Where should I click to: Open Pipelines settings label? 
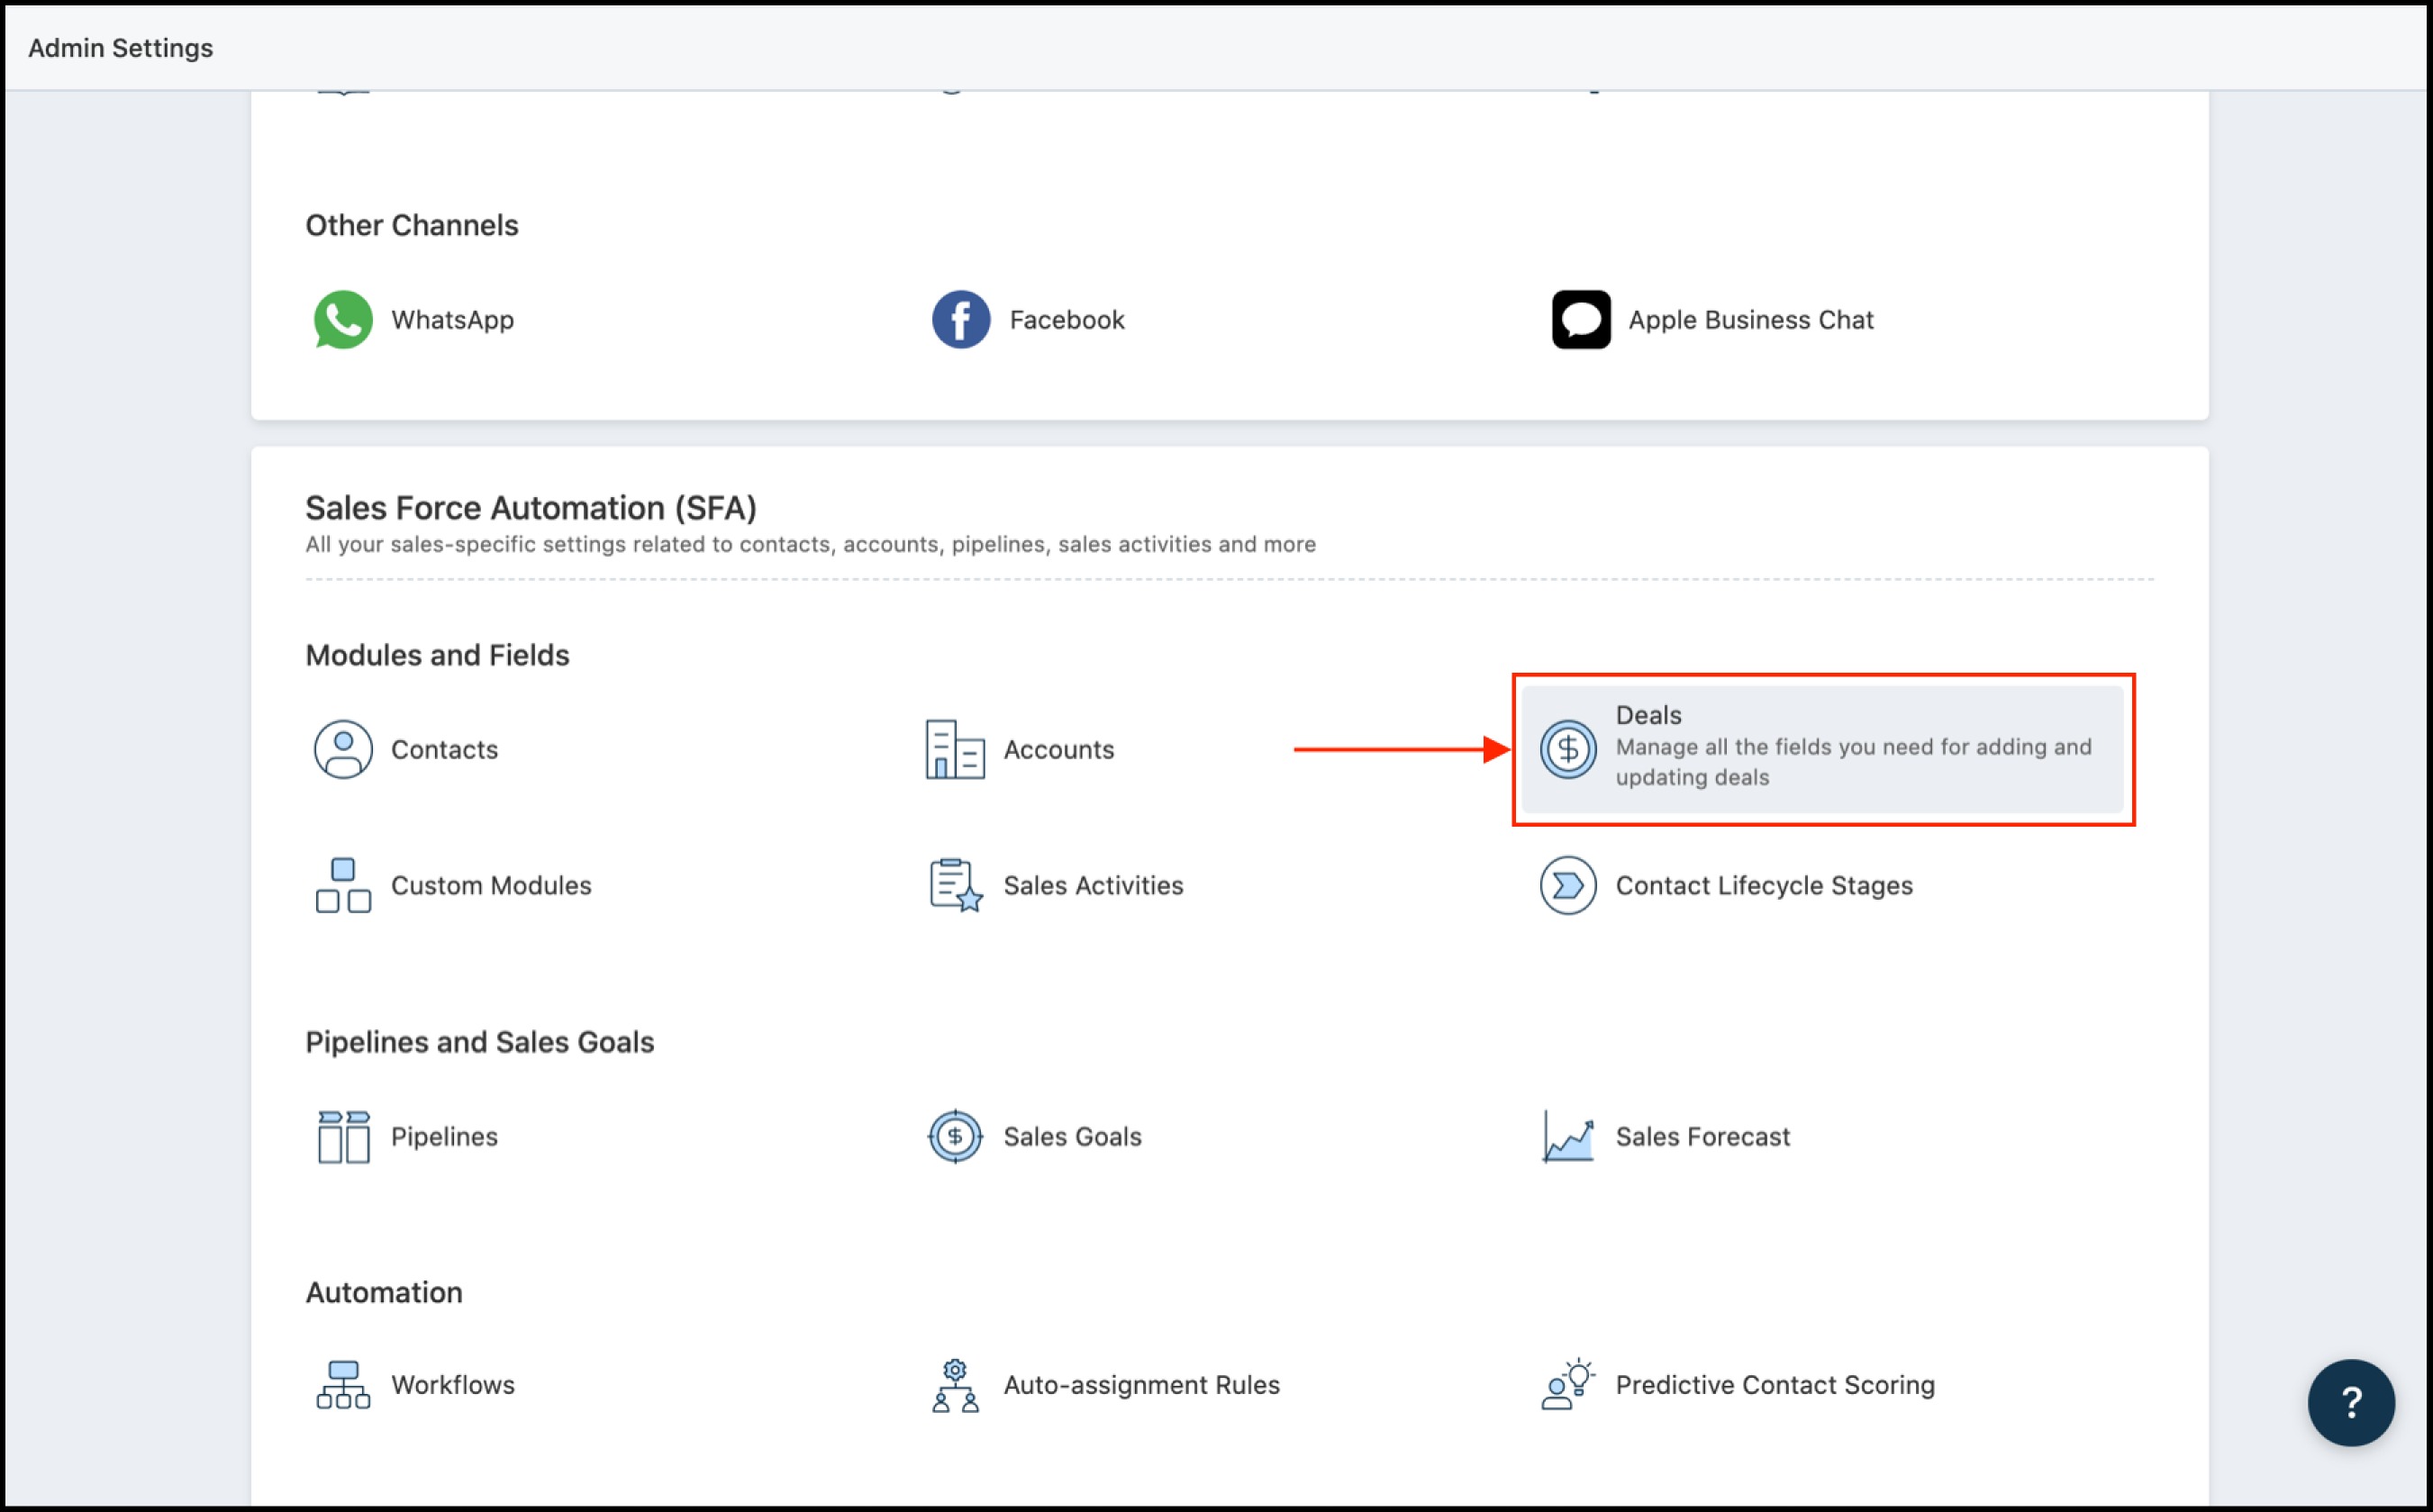444,1137
